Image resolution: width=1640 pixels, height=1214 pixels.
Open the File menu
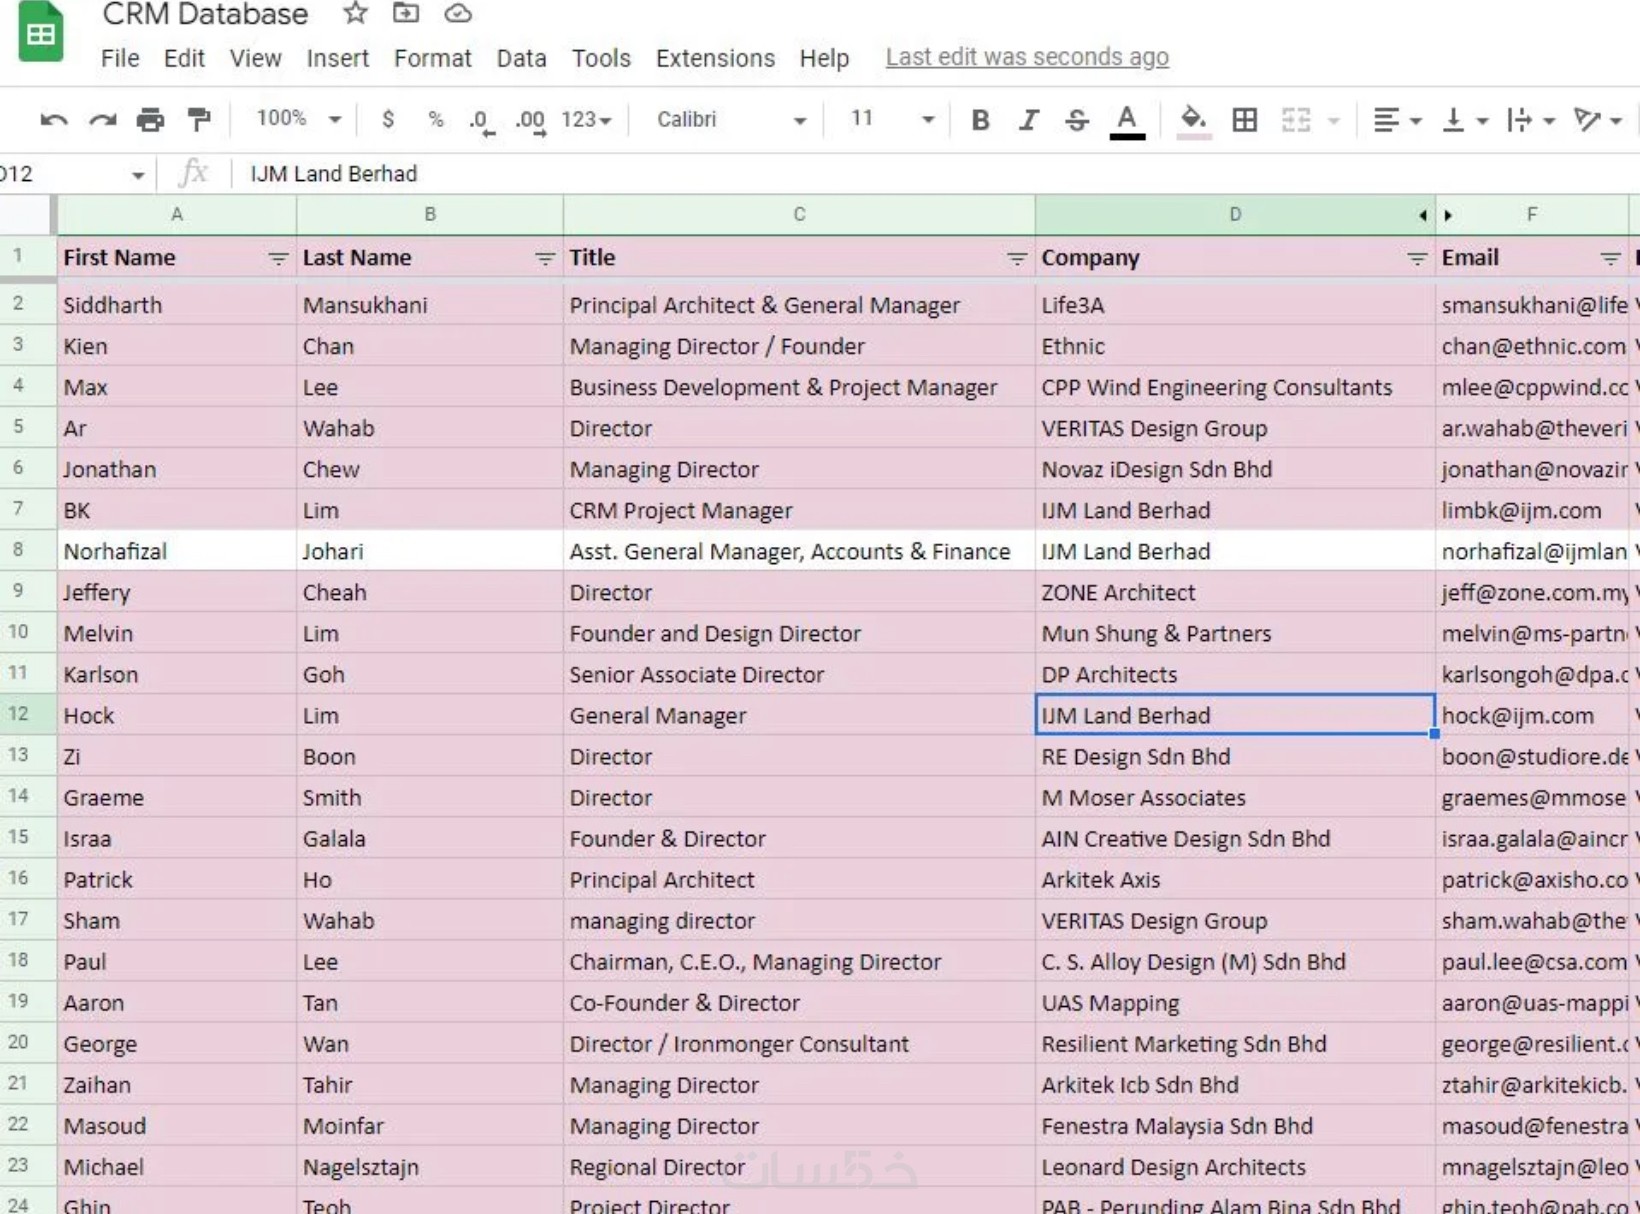pos(120,58)
